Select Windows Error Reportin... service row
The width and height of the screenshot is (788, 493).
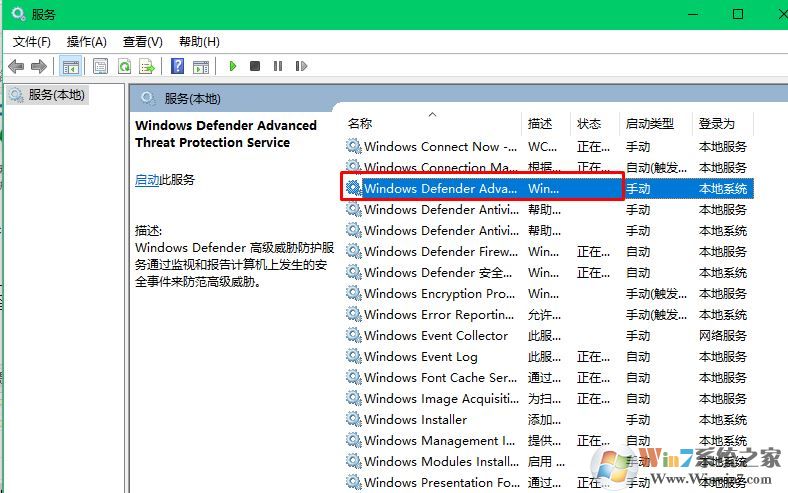point(549,315)
